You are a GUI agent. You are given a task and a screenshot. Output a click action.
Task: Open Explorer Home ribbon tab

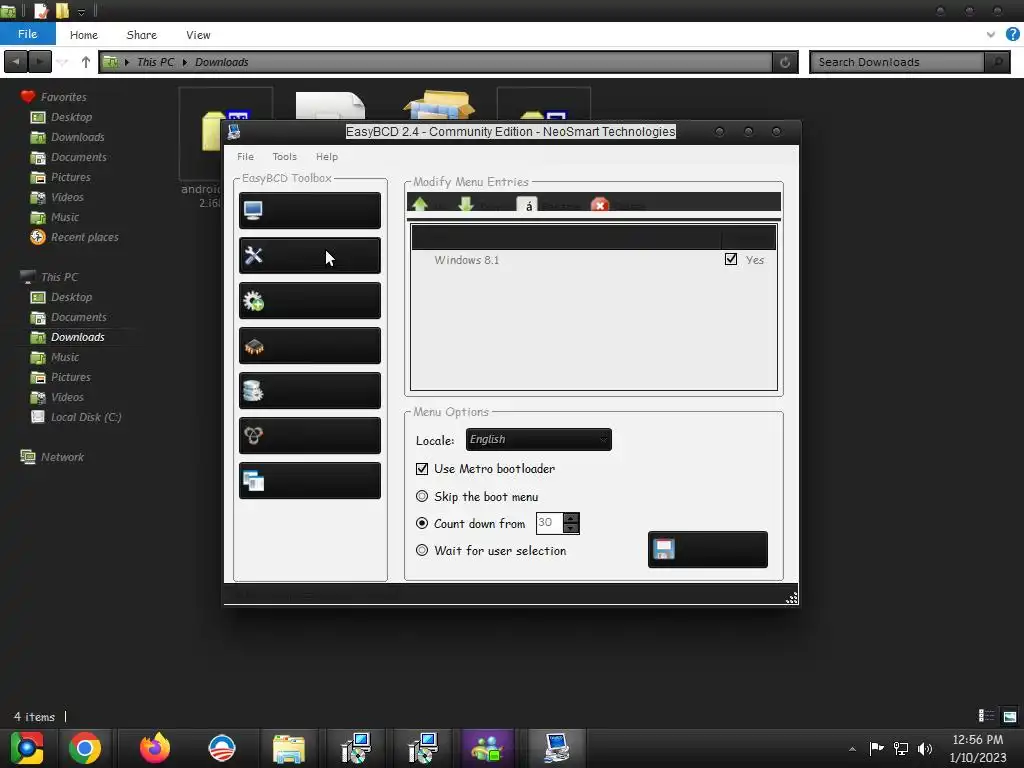(x=84, y=35)
